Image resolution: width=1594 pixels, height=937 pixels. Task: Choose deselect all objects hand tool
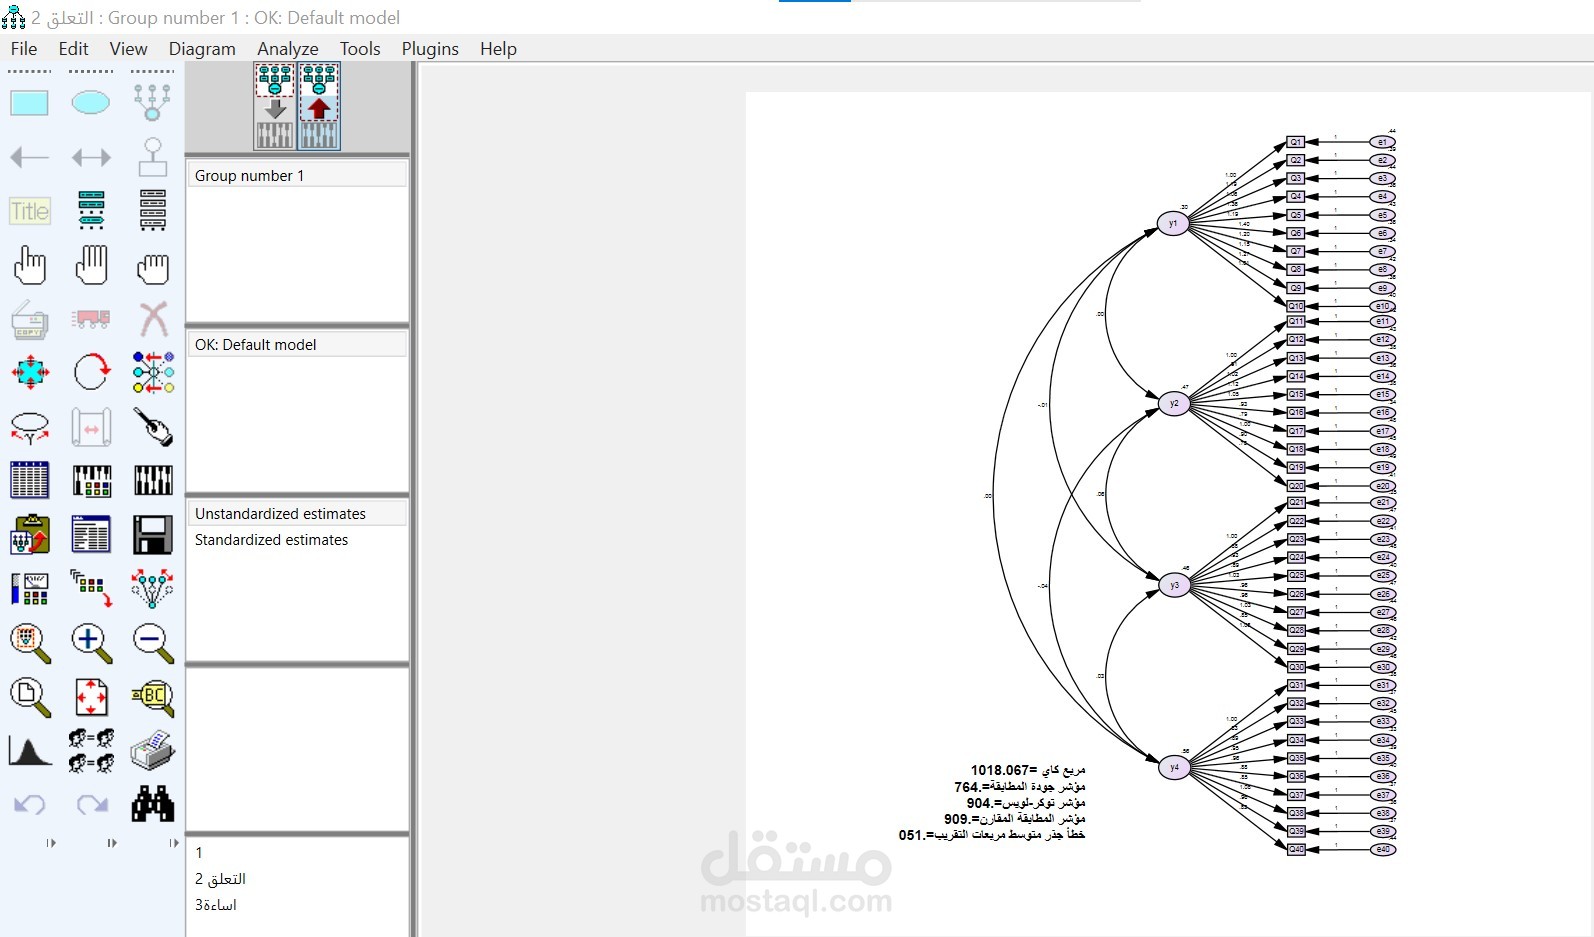(152, 266)
